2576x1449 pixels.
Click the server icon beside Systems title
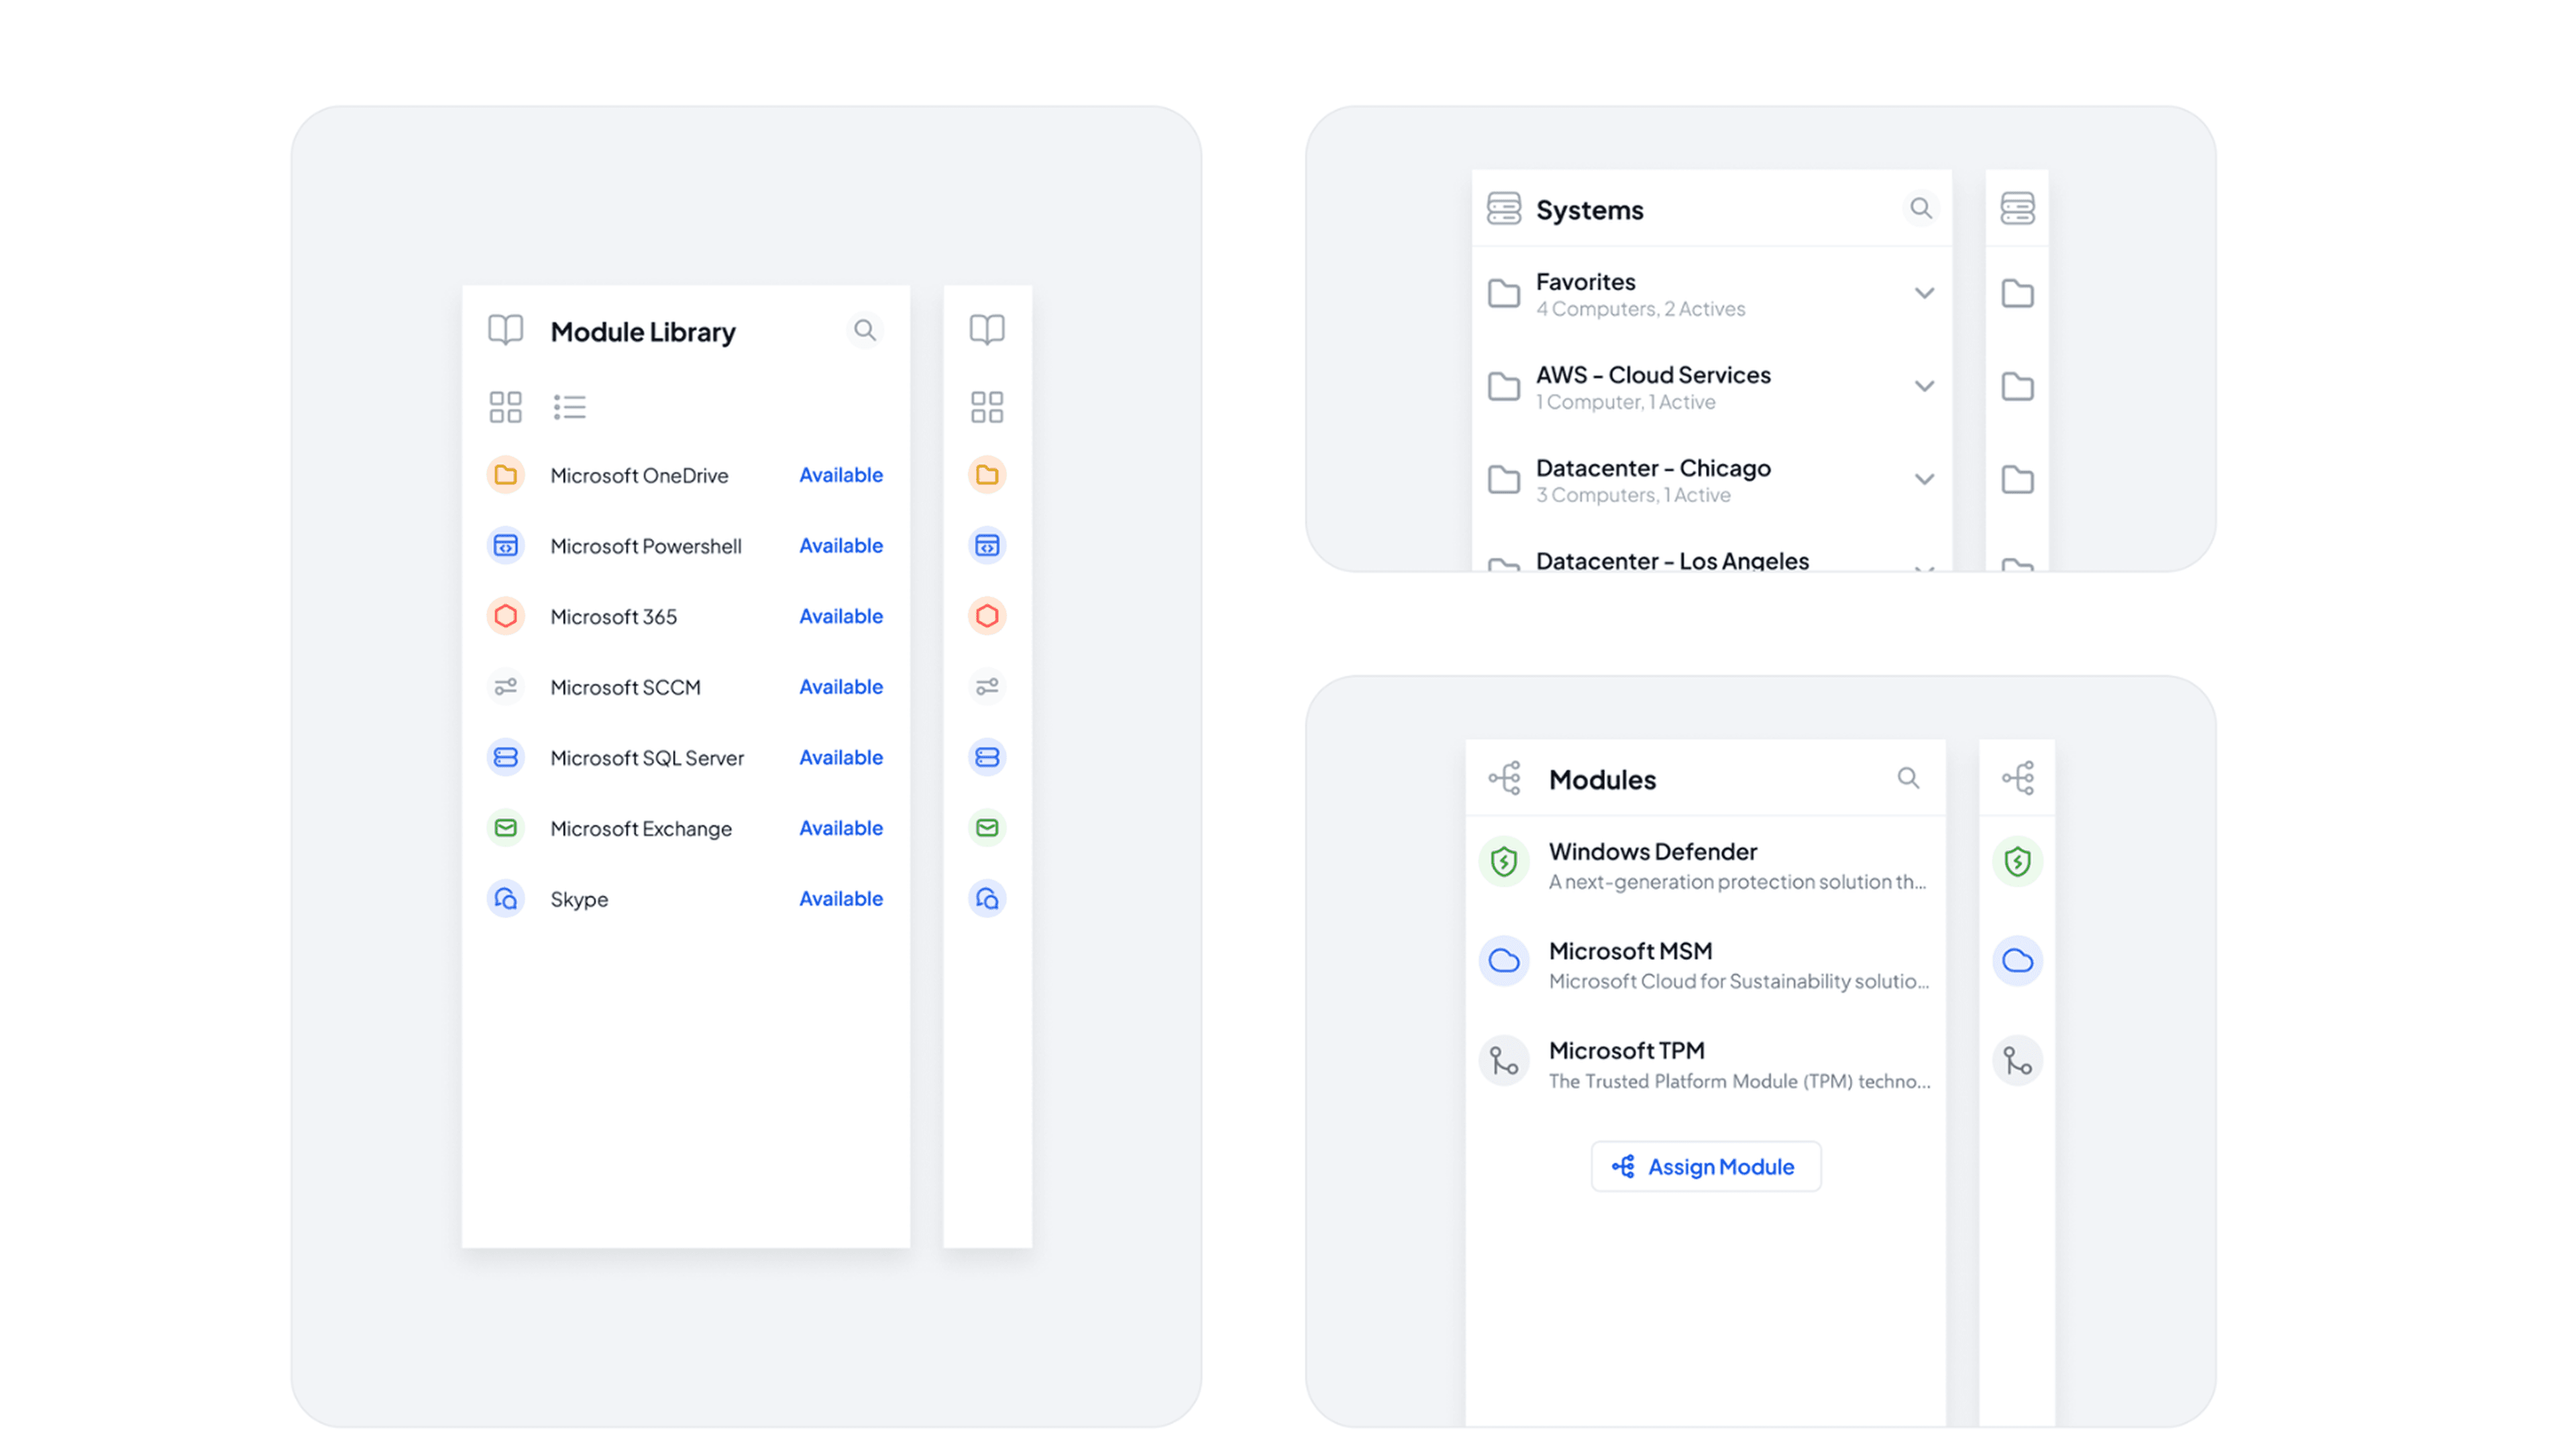1504,208
